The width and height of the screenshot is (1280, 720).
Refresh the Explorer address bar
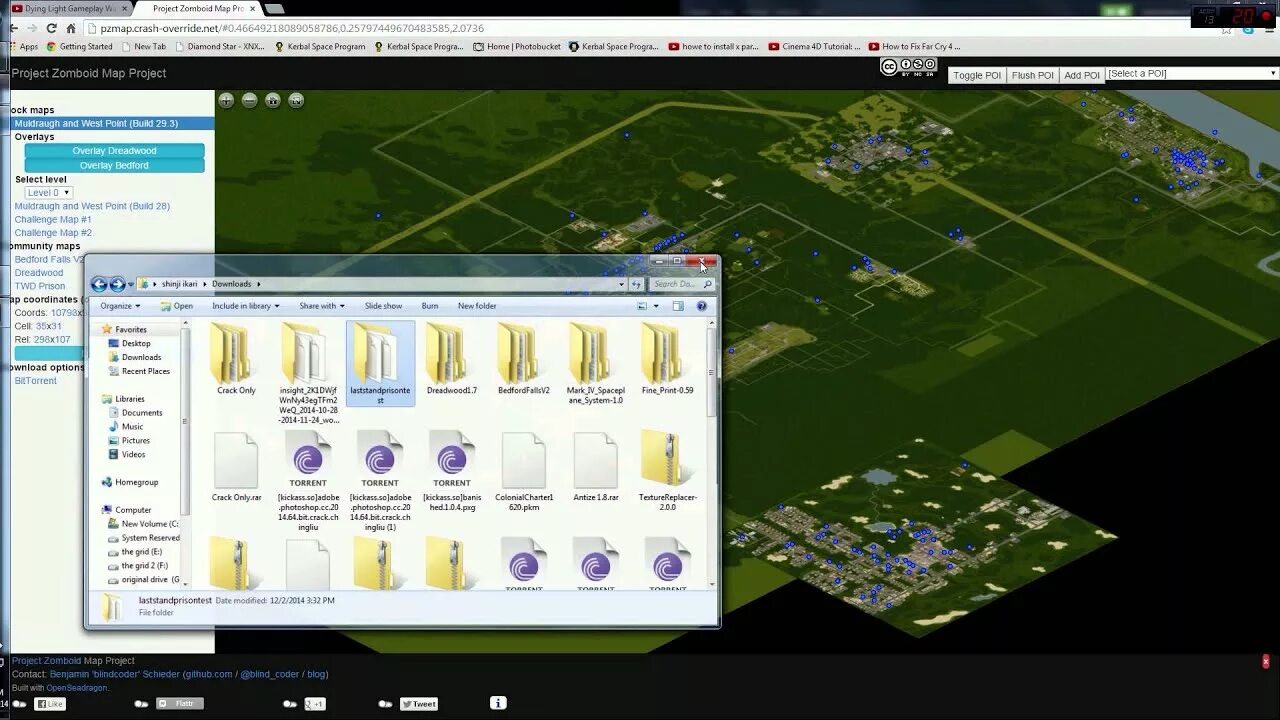pyautogui.click(x=635, y=284)
